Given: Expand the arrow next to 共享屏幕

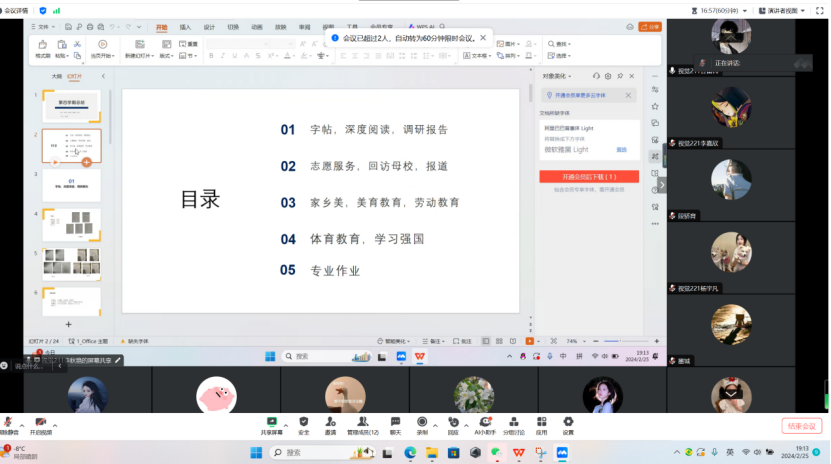Looking at the screenshot, I should click(284, 421).
